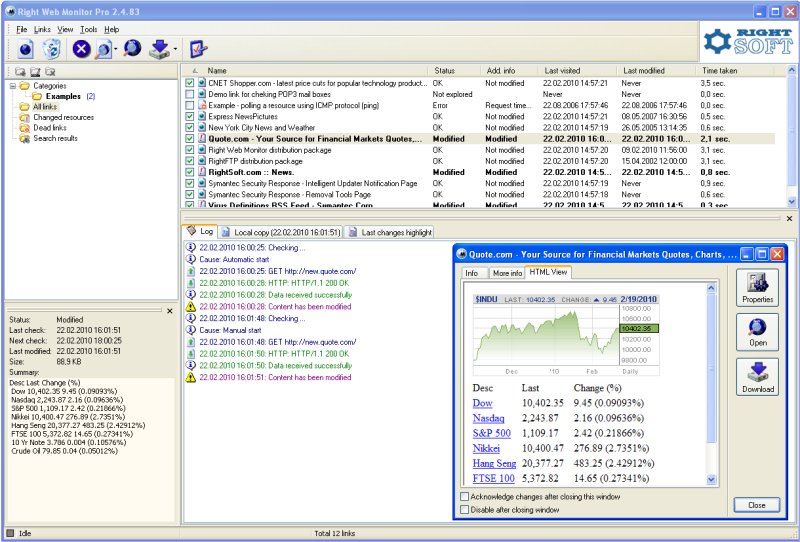The image size is (800, 542).
Task: Click the HTML View scroll down arrow
Action: pos(711,480)
